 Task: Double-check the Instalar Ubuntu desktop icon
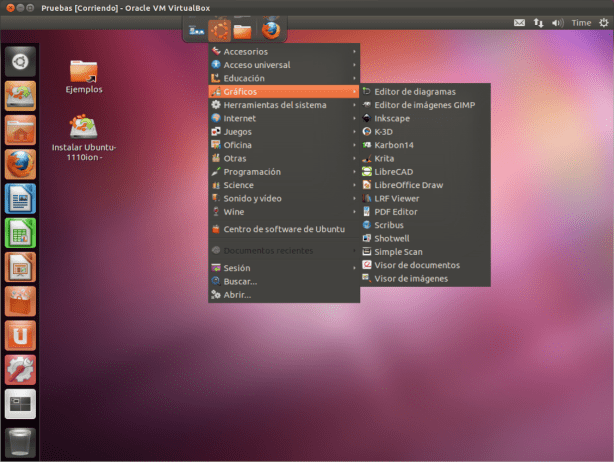84,128
